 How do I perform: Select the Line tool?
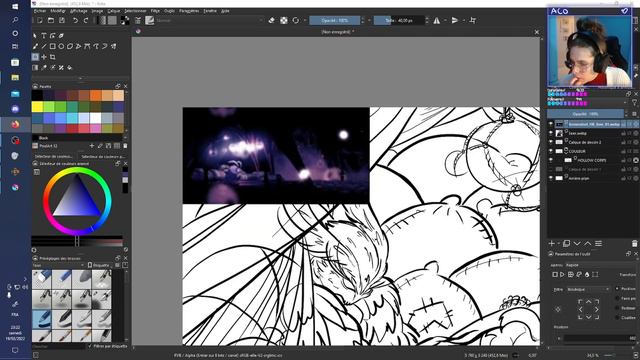click(x=44, y=47)
